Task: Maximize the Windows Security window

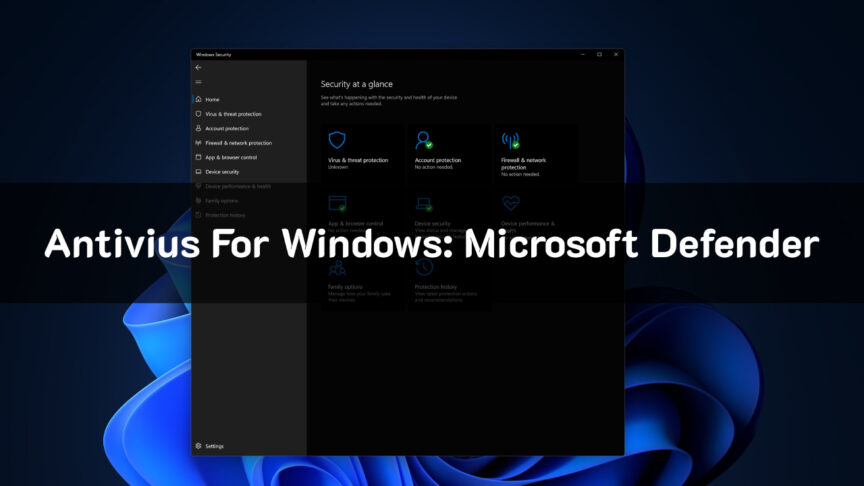Action: tap(600, 55)
